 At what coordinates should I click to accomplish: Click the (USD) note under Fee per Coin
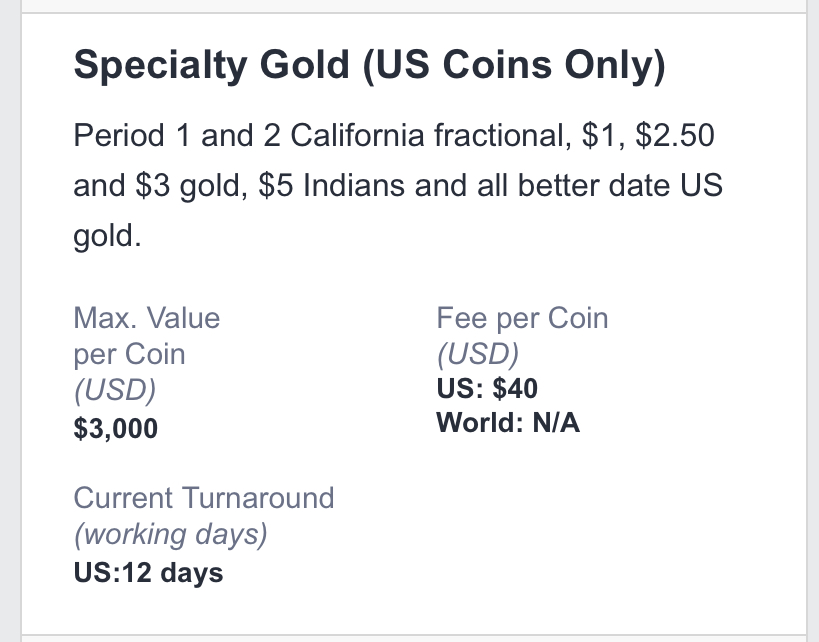click(x=478, y=354)
